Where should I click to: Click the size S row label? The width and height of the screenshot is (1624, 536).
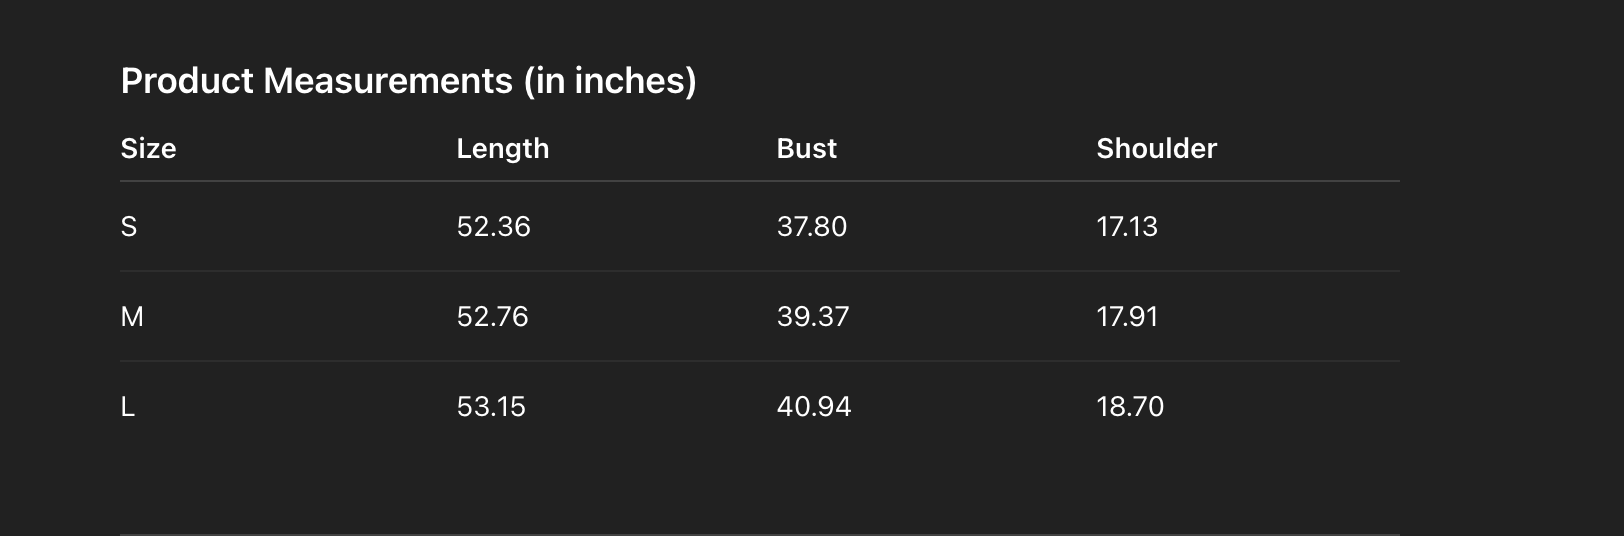coord(129,227)
